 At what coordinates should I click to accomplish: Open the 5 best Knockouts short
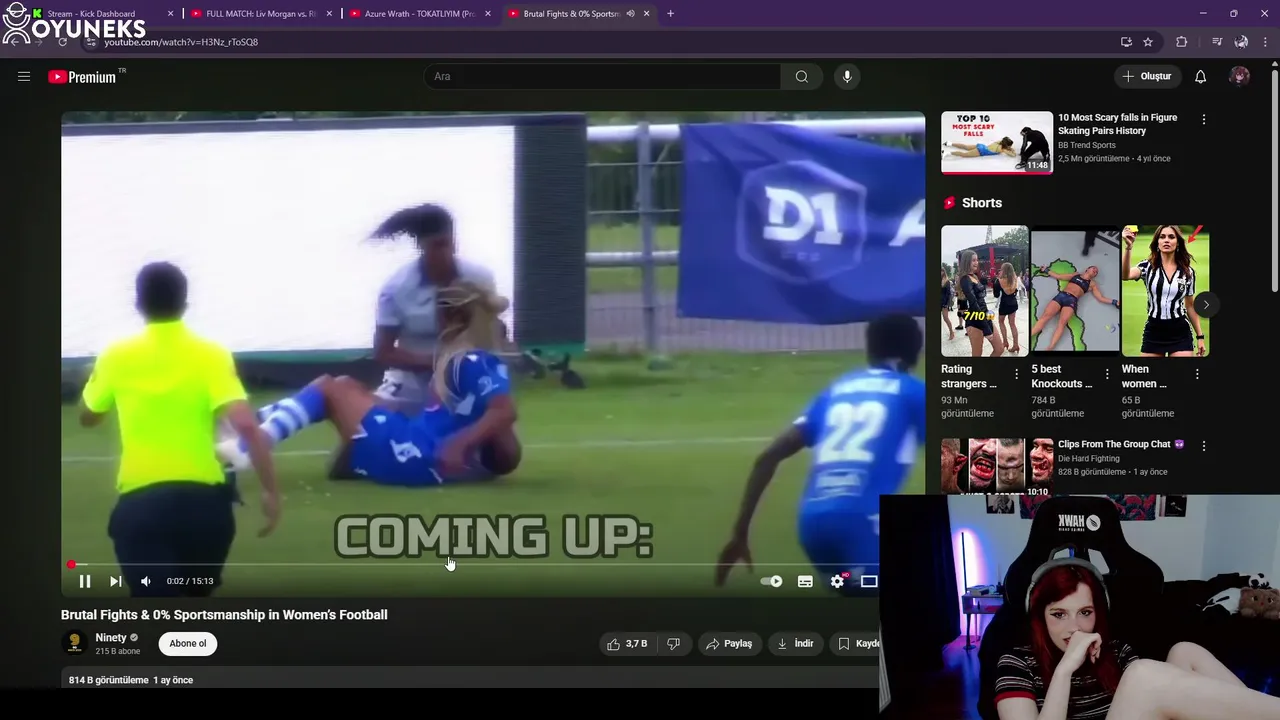point(1075,291)
